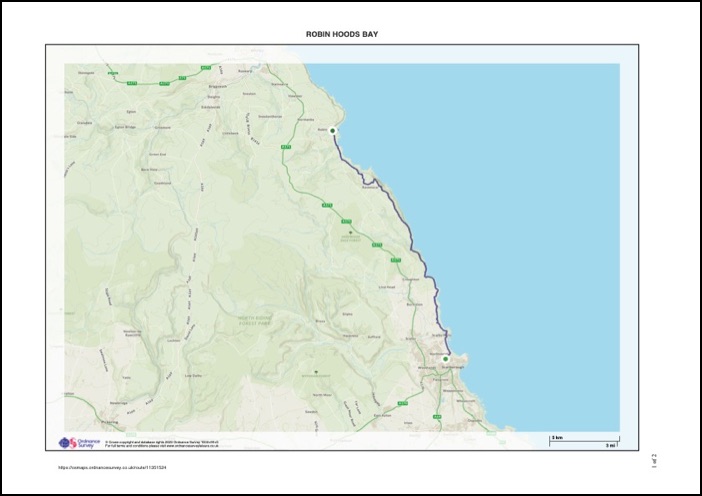Click the Crown copyright notice text
Image resolution: width=702 pixels, height=496 pixels.
tap(162, 442)
